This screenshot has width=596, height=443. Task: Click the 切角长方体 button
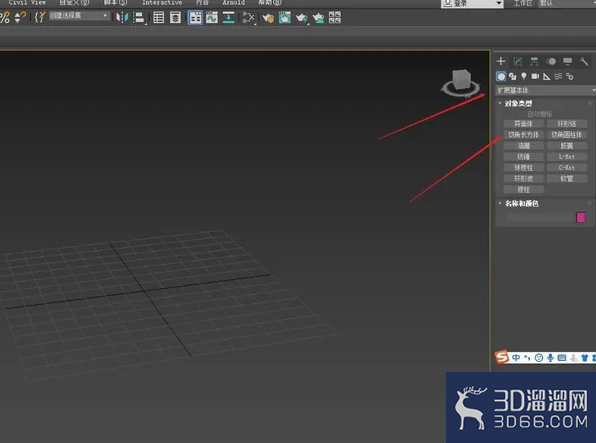(524, 135)
